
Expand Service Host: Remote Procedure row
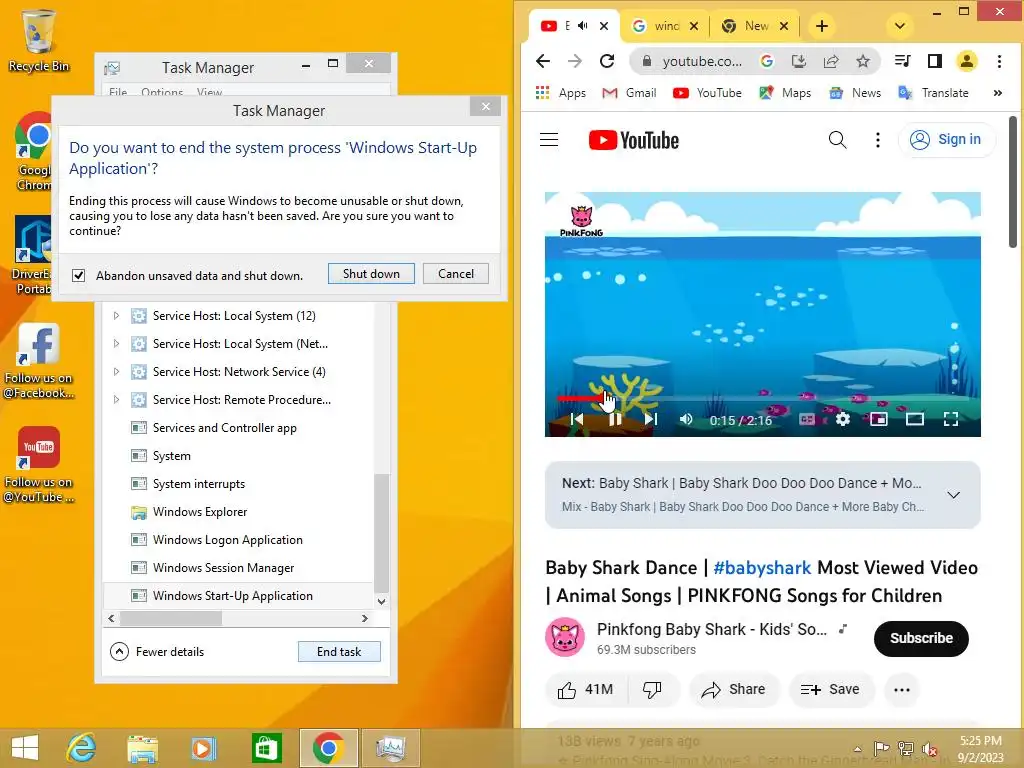coord(116,400)
